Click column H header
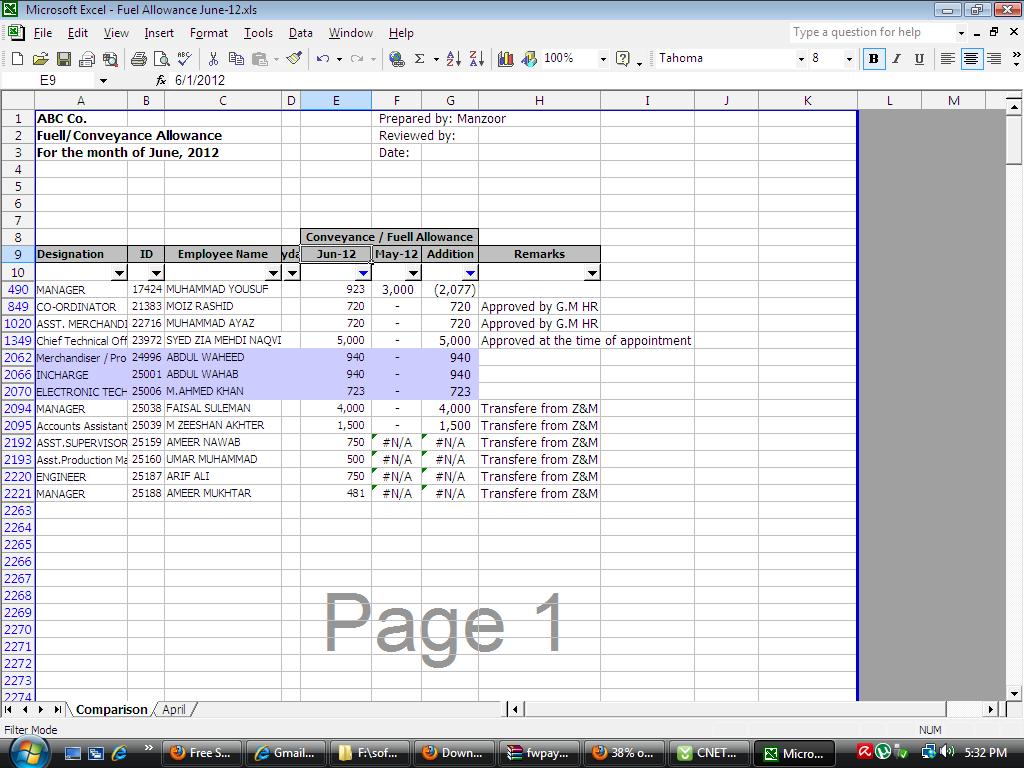 (539, 101)
